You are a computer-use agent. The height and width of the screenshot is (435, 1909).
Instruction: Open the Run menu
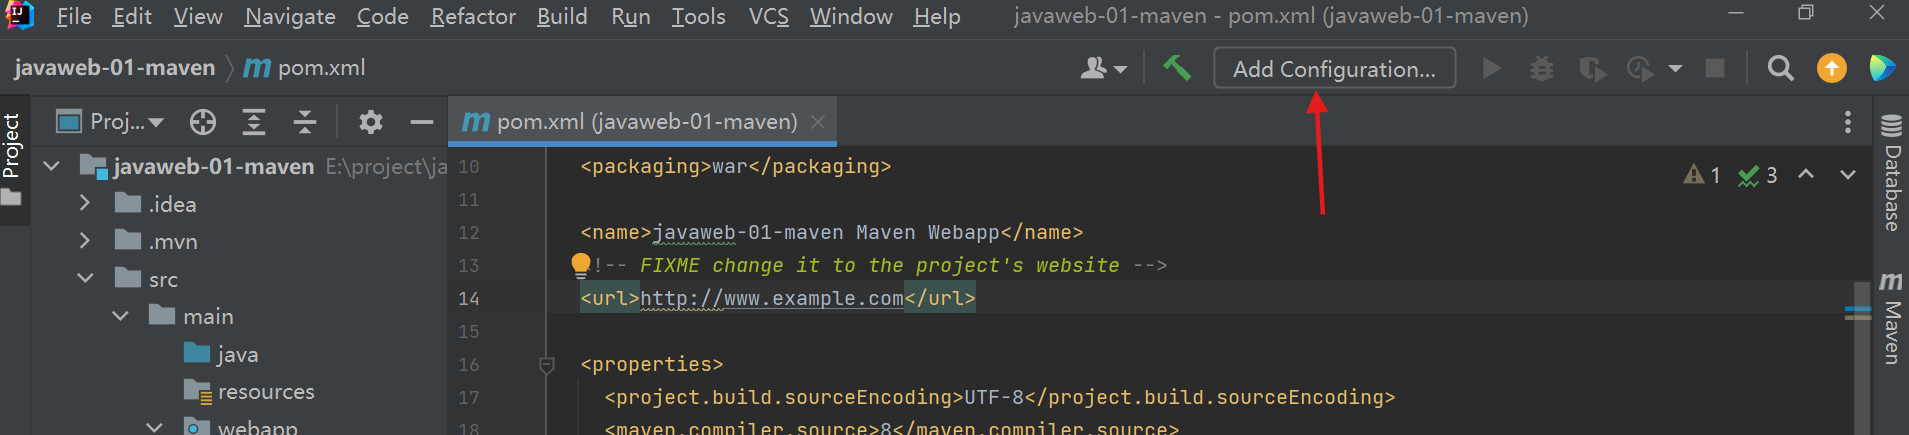[x=631, y=16]
